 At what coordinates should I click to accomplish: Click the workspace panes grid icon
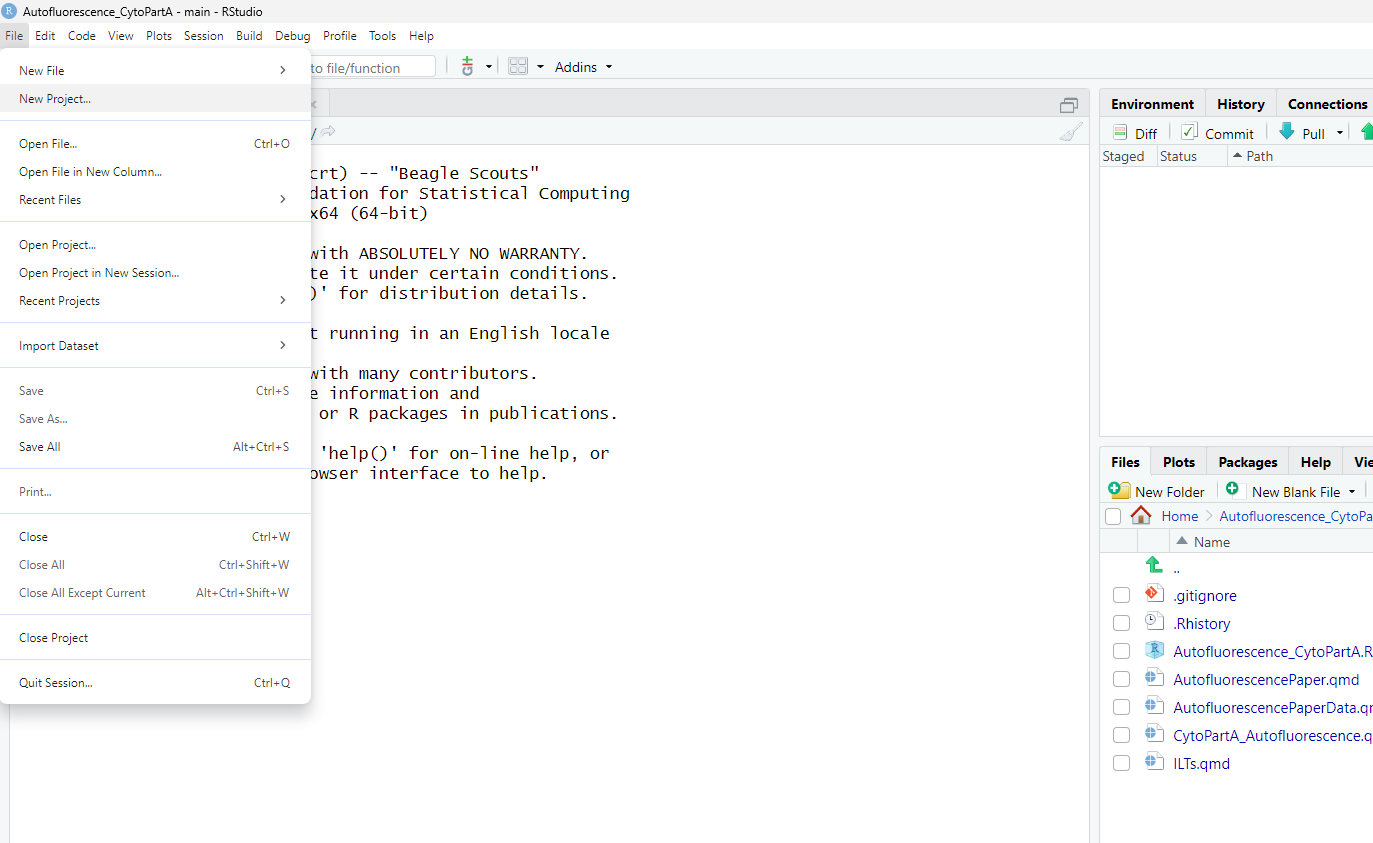(x=518, y=67)
